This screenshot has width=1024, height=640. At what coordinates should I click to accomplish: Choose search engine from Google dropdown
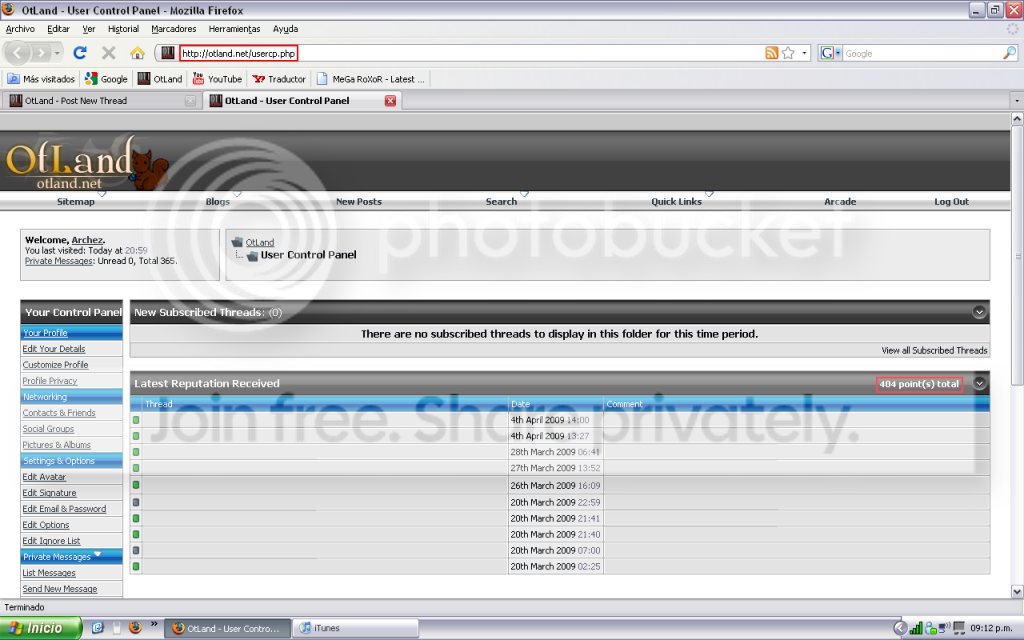(x=830, y=53)
